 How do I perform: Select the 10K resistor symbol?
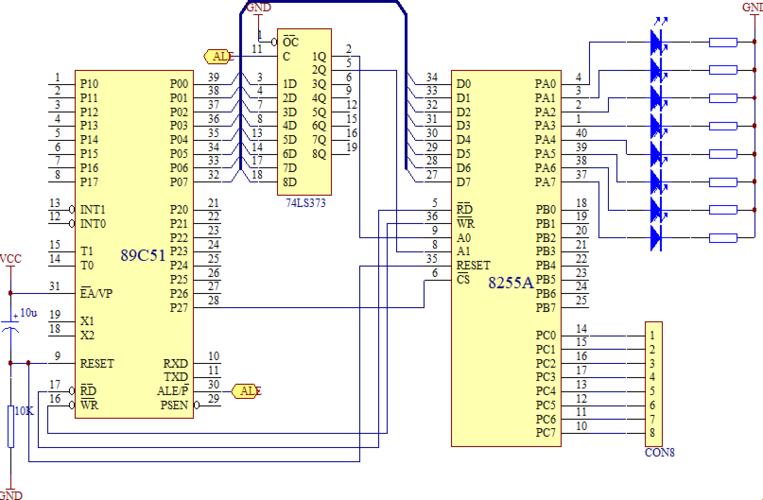point(11,427)
